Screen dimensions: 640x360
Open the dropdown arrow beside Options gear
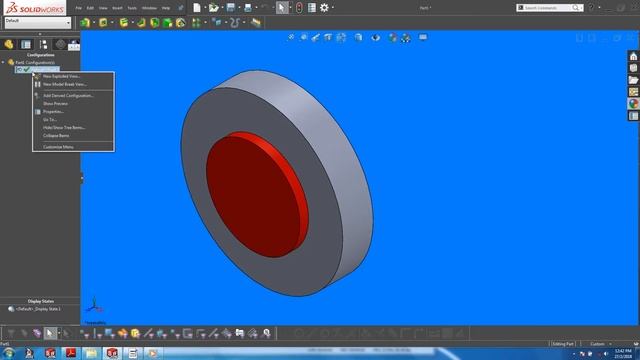tap(333, 7)
